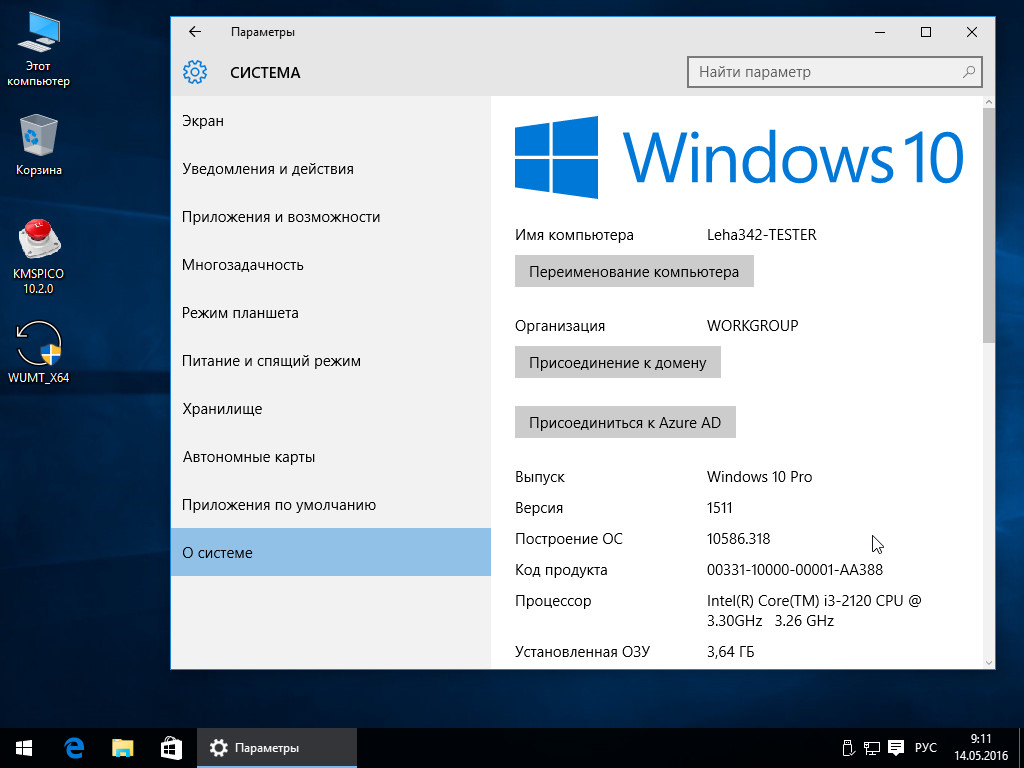The image size is (1024, 768).
Task: Click the network icon in system tray
Action: click(872, 748)
